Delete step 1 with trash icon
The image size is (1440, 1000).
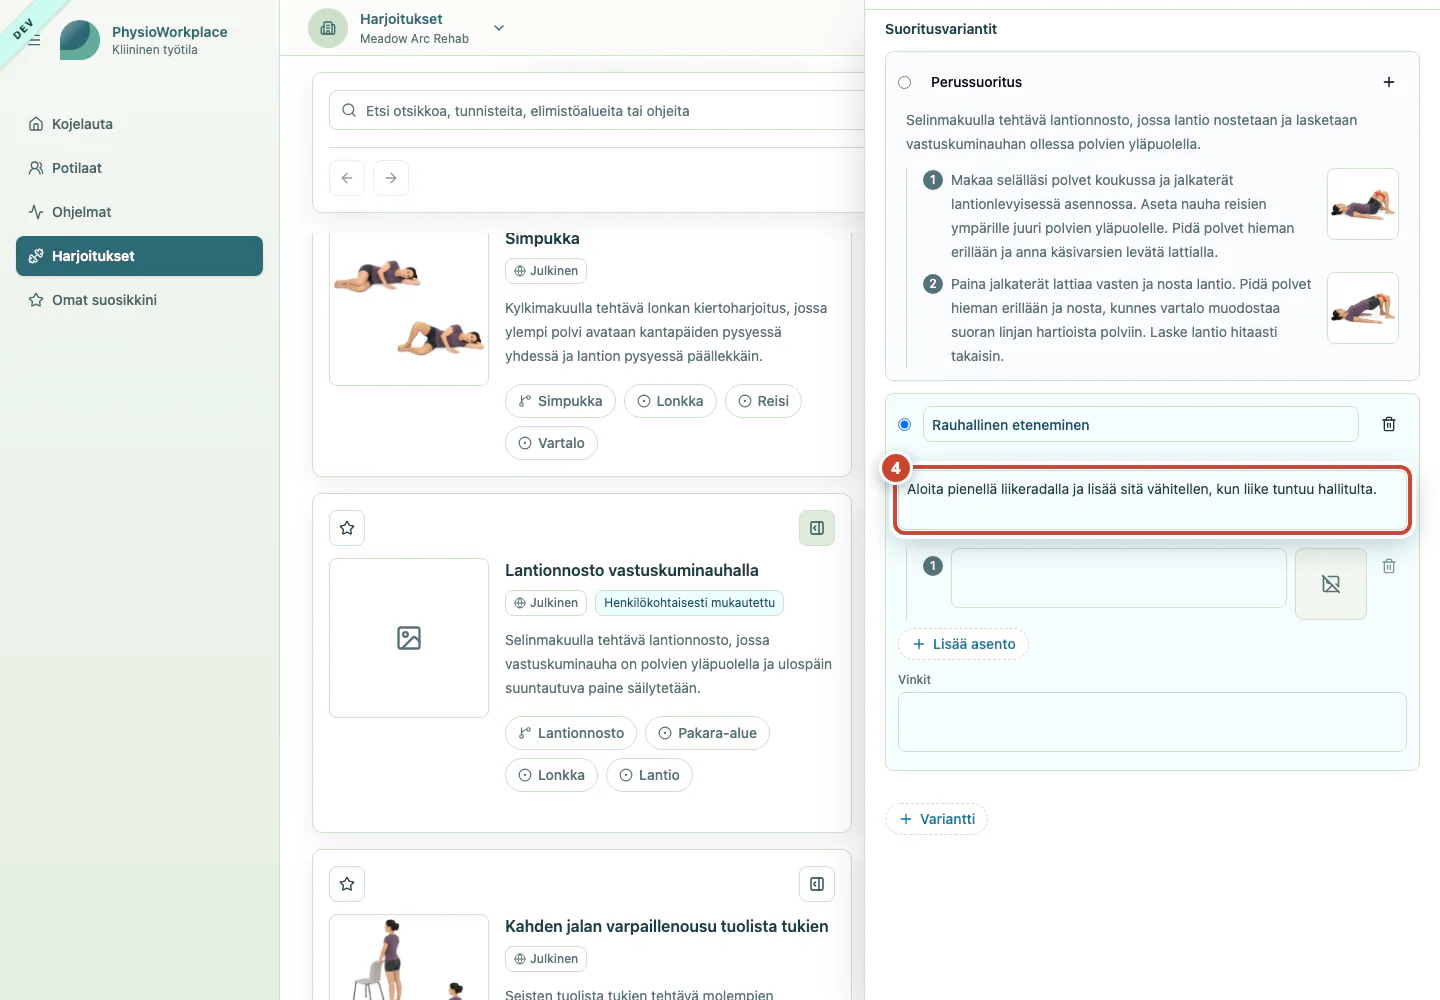tap(1389, 566)
